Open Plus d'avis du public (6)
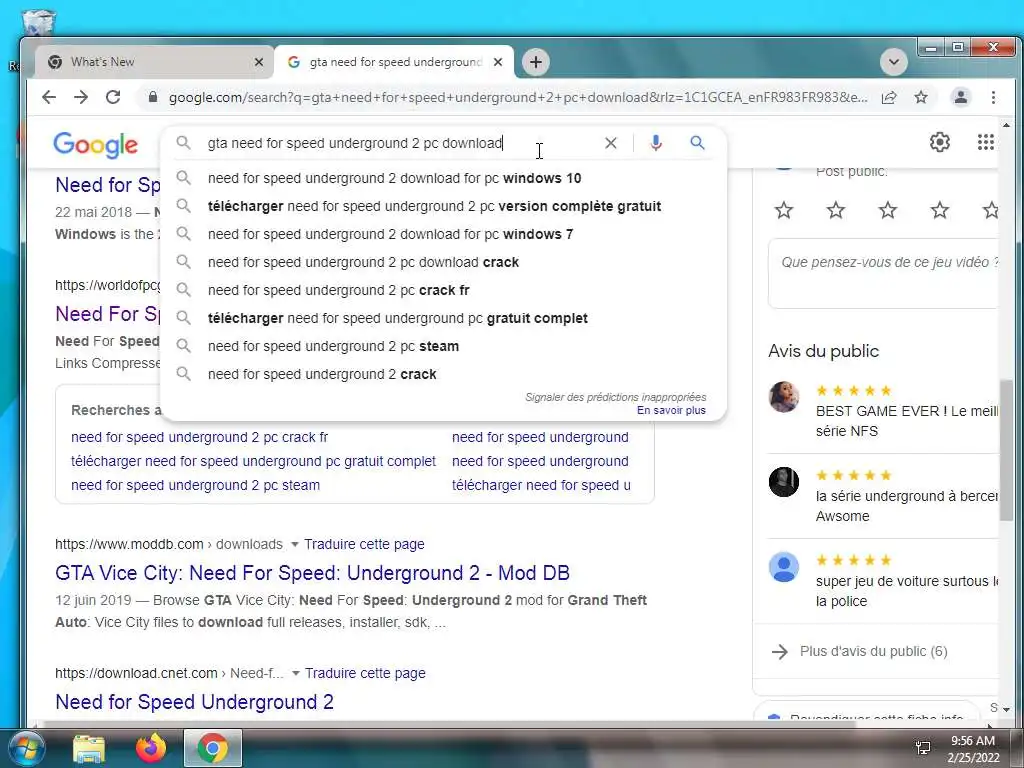This screenshot has height=768, width=1024. click(873, 651)
